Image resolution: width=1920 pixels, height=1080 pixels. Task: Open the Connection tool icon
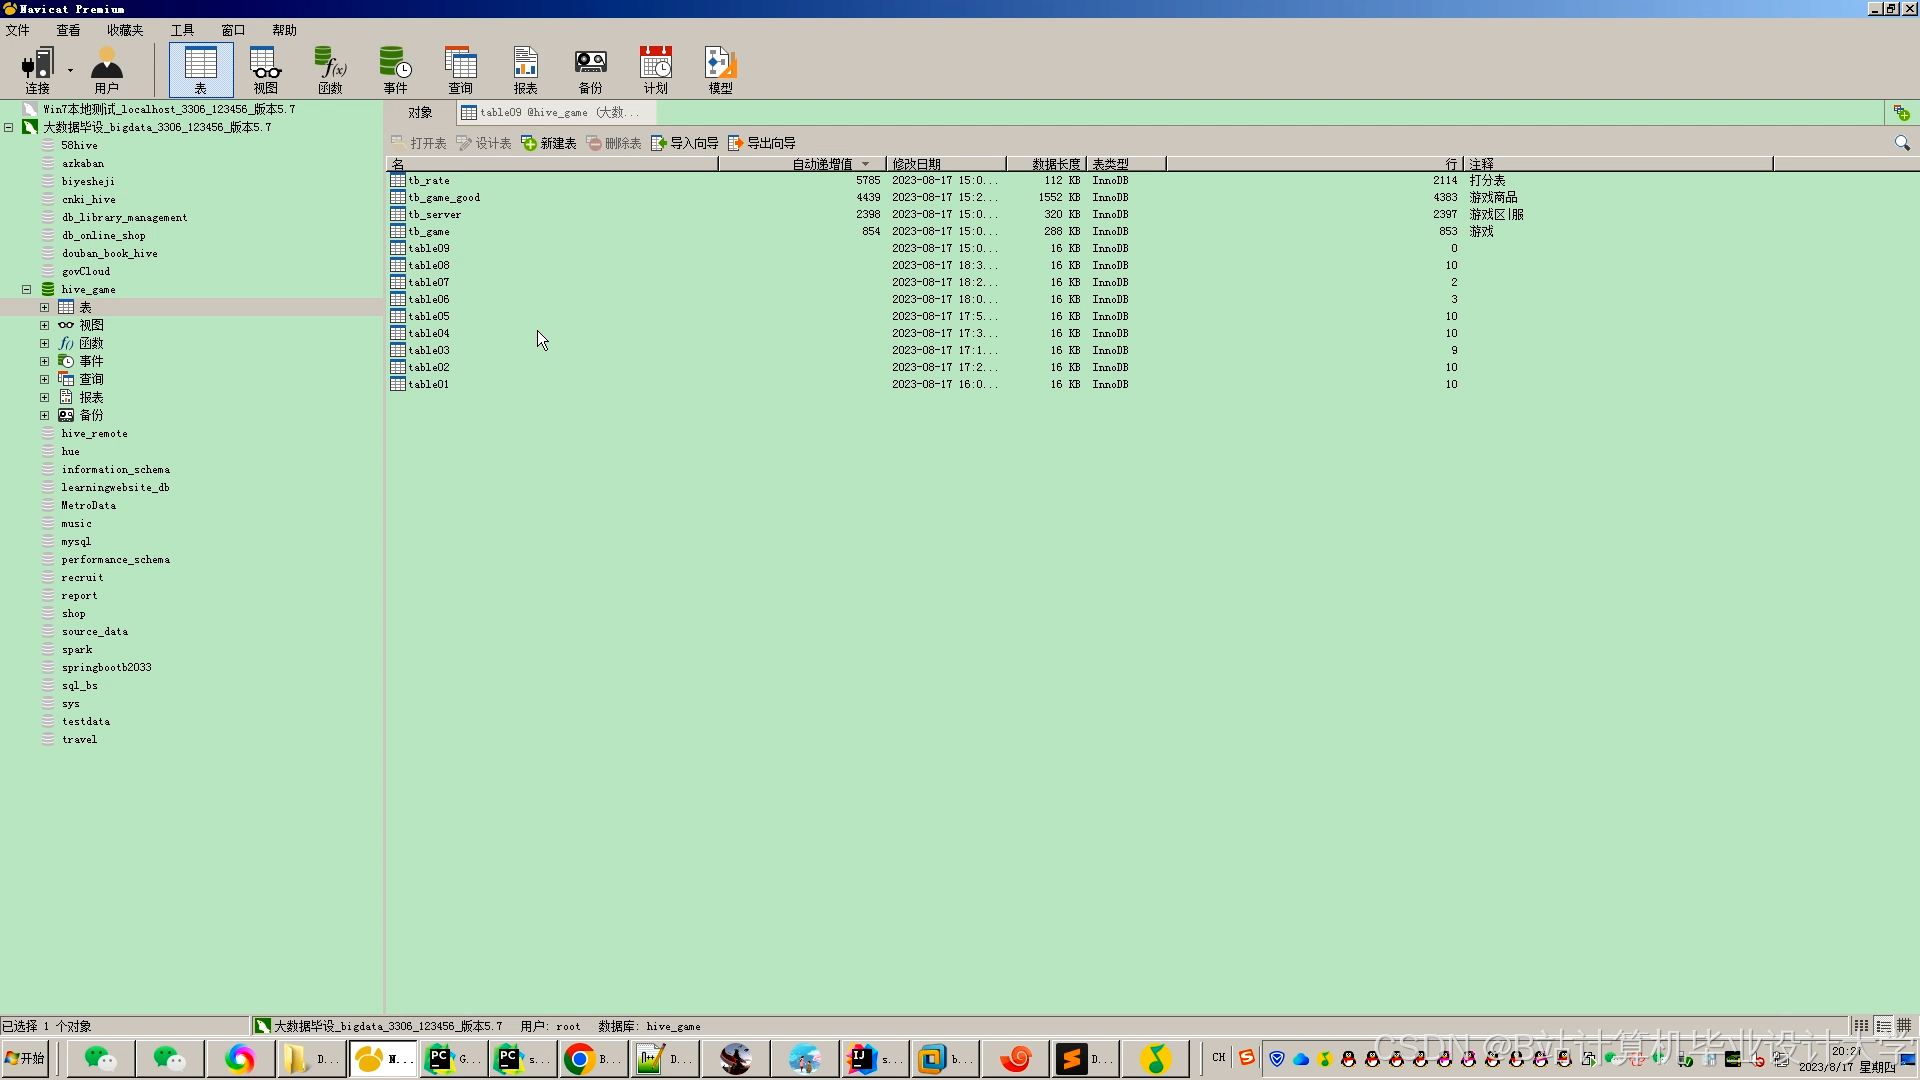click(x=37, y=69)
